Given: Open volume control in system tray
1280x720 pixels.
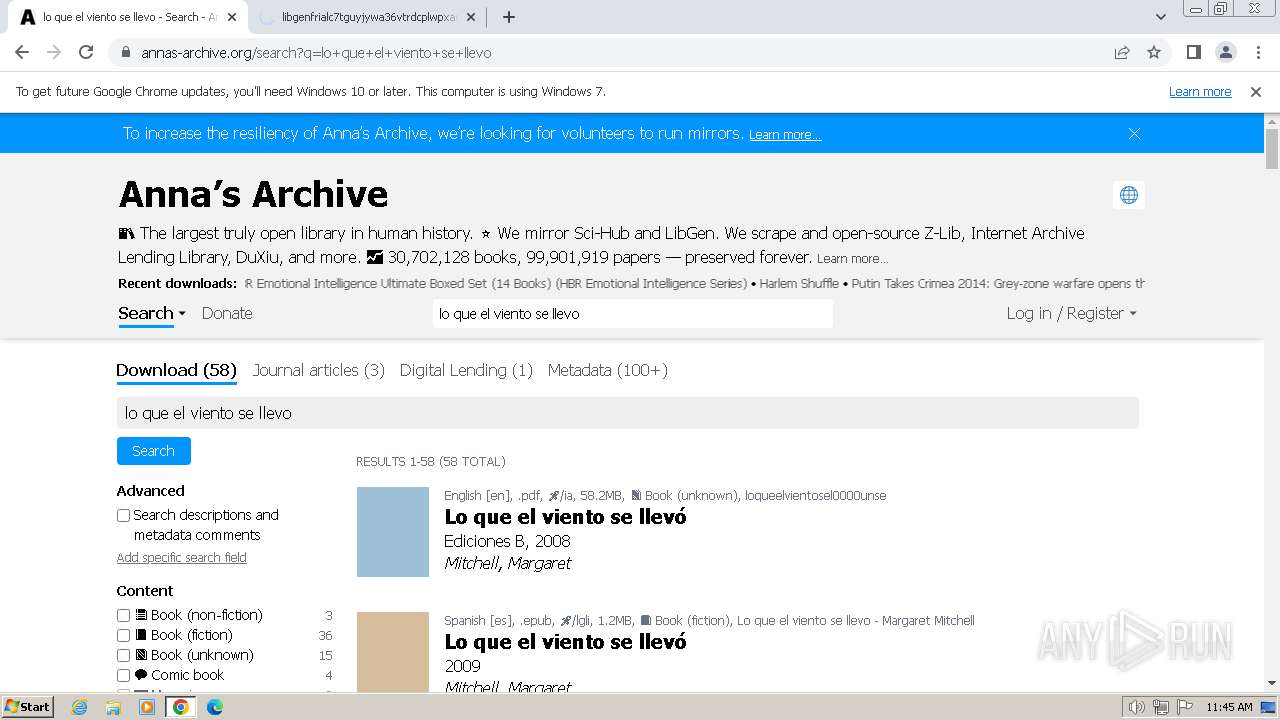Looking at the screenshot, I should click(1137, 707).
